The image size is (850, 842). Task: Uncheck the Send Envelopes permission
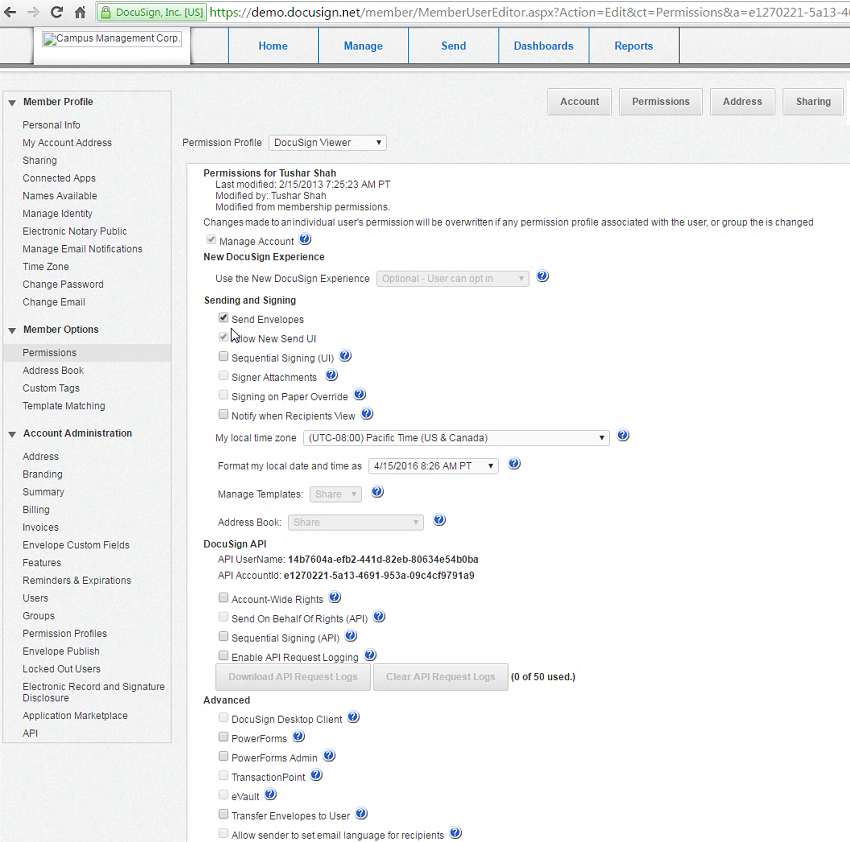222,317
